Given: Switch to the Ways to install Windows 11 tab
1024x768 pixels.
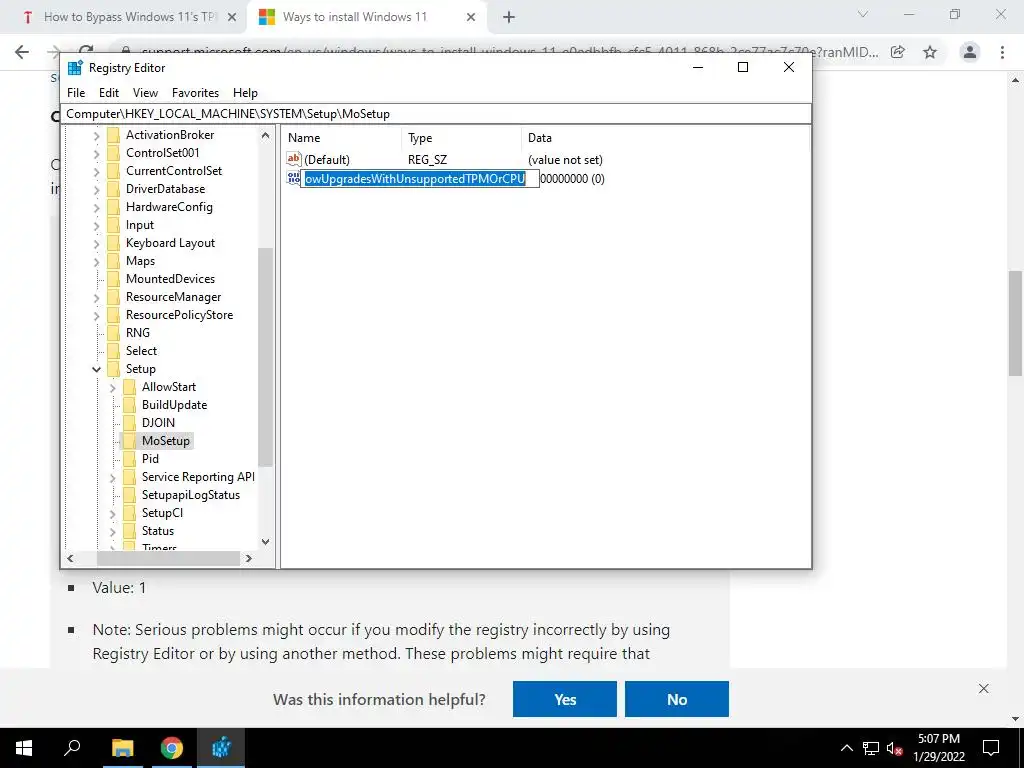Looking at the screenshot, I should pyautogui.click(x=366, y=17).
